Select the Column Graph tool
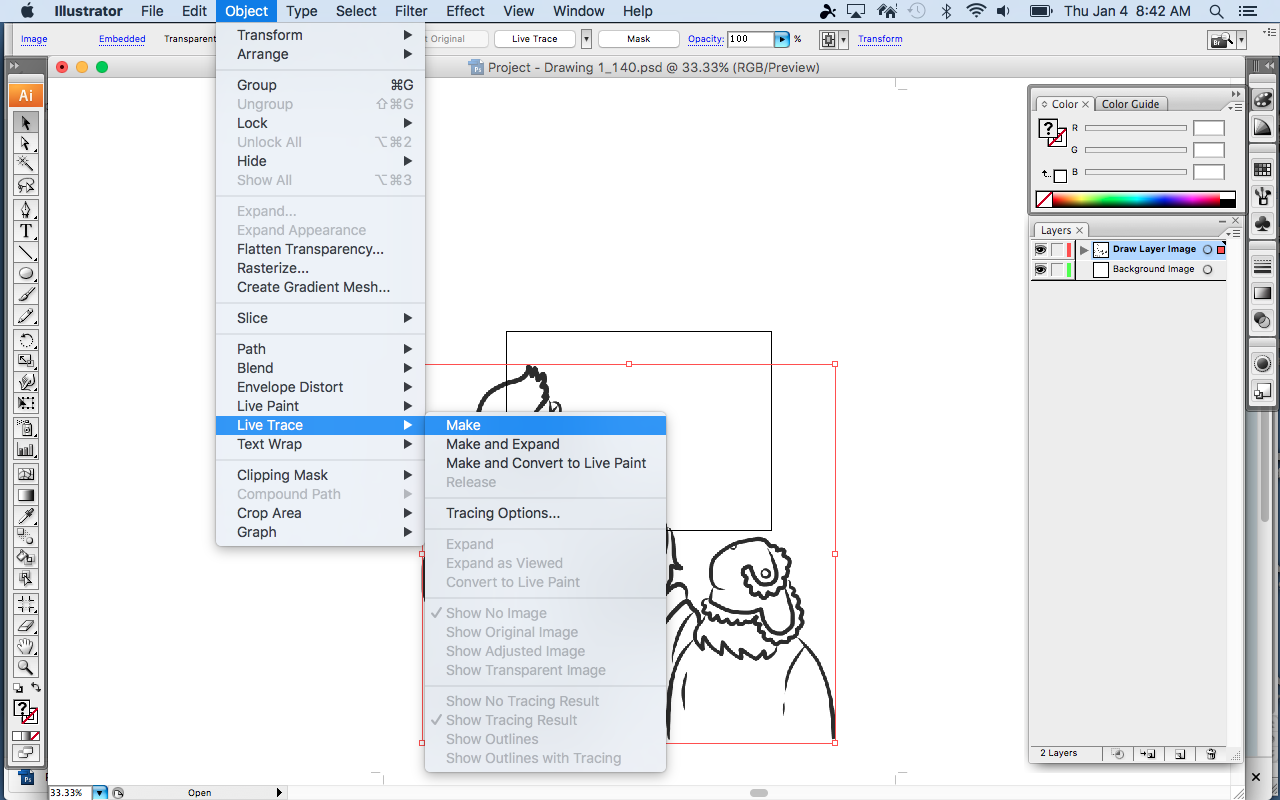The height and width of the screenshot is (800, 1280). pos(26,449)
